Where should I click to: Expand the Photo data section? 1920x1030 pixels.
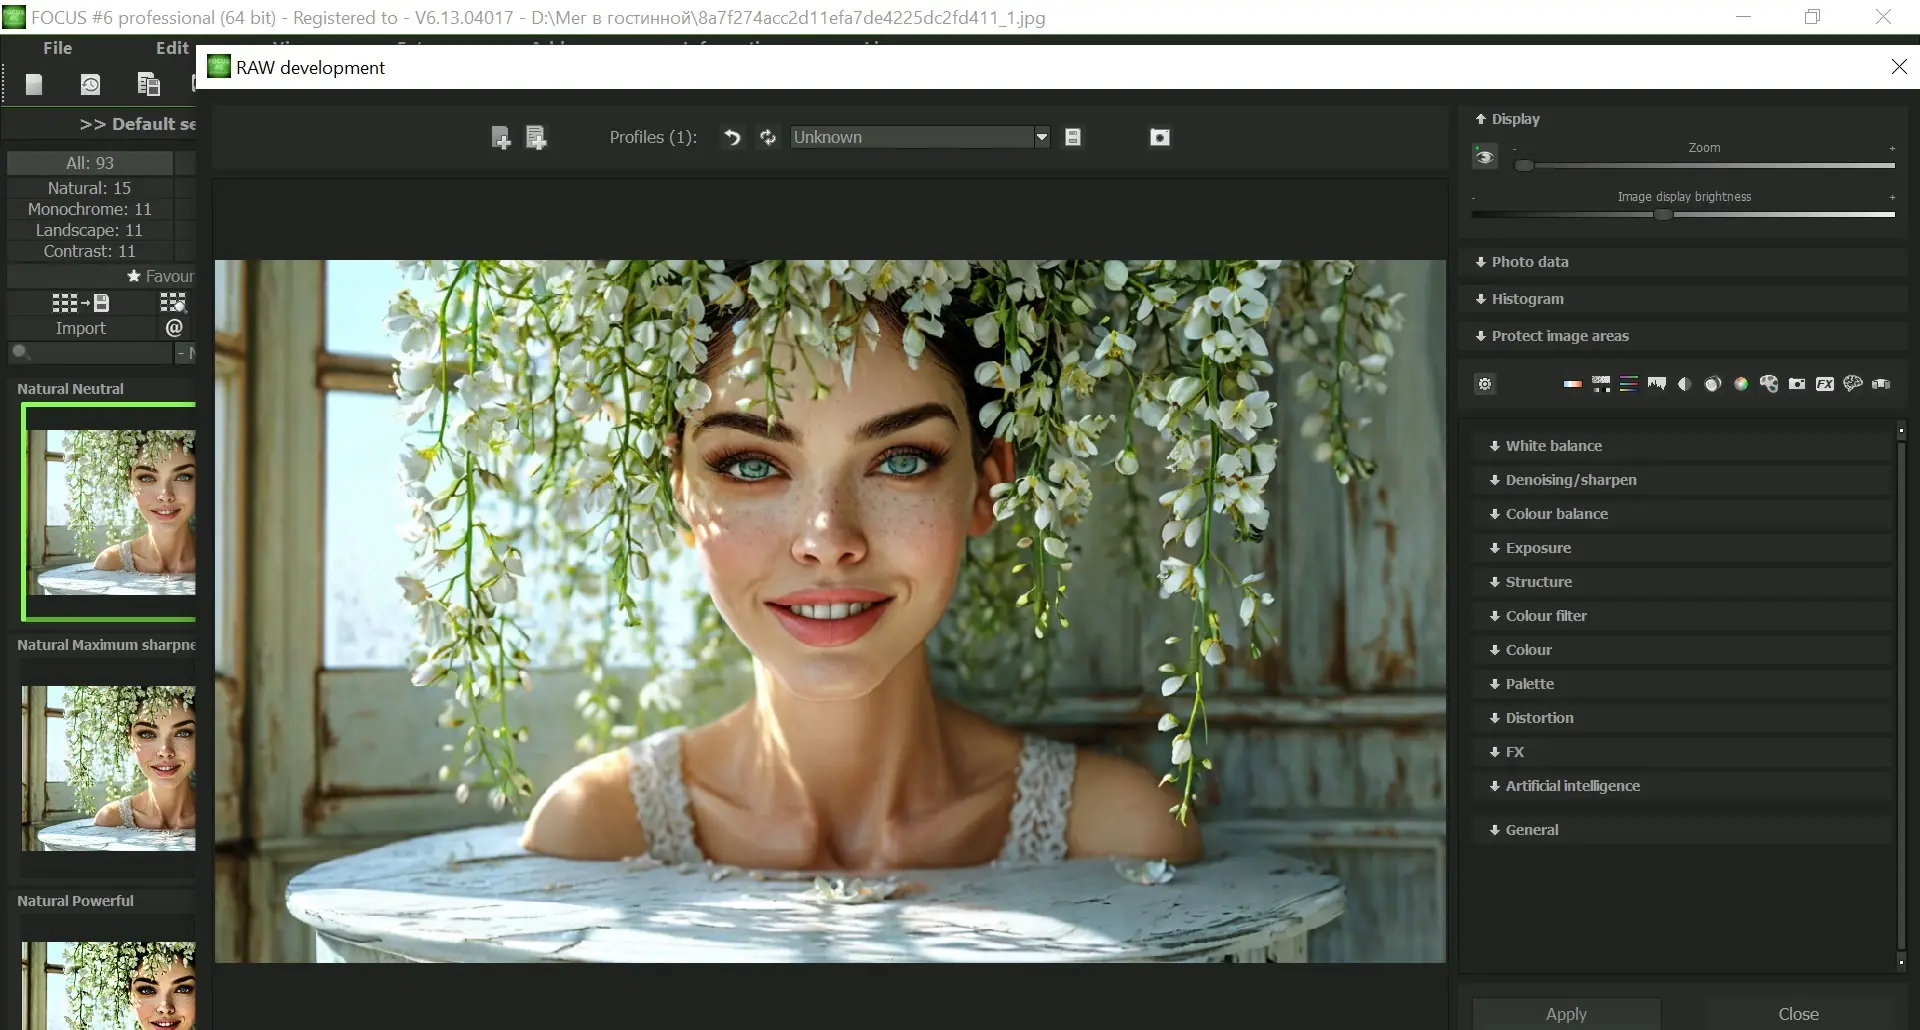click(x=1682, y=262)
